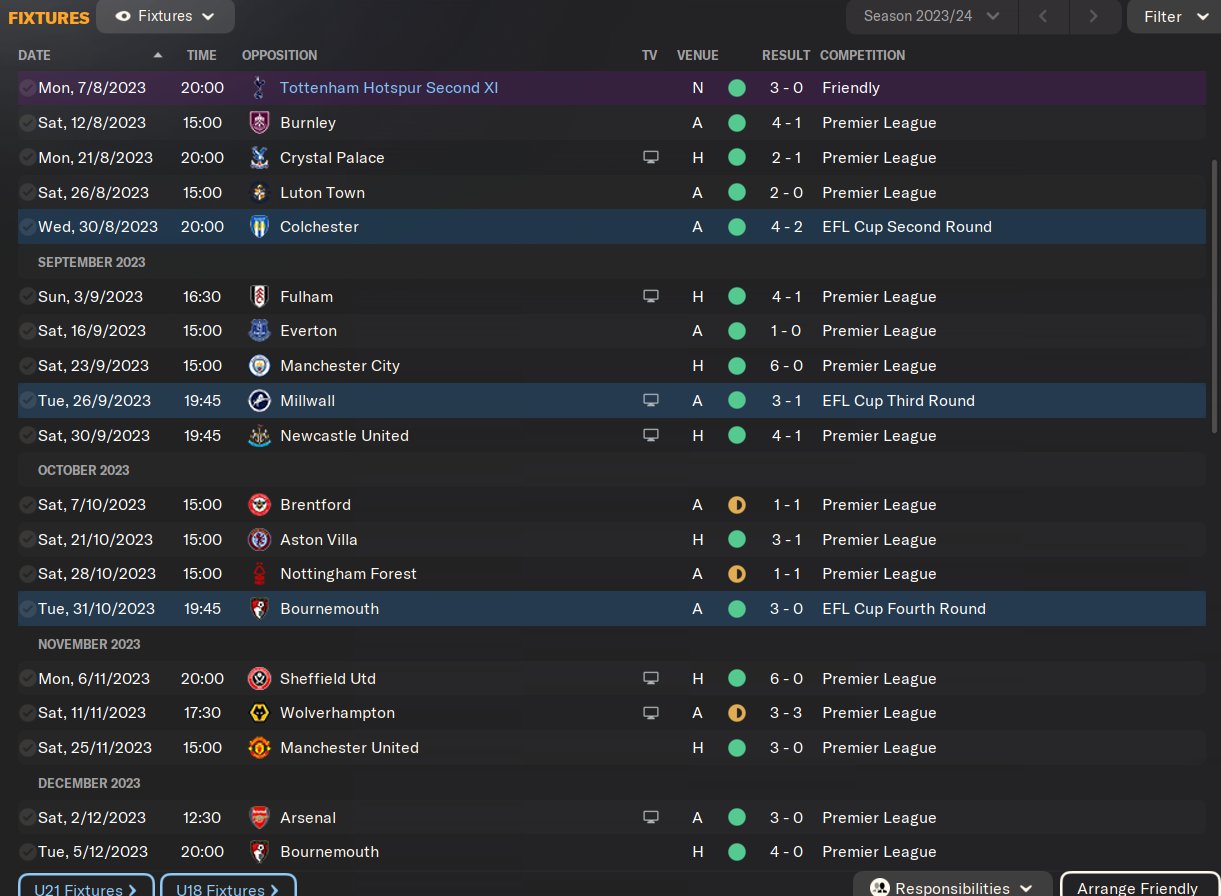Click the win result dot for Manchester United

(x=737, y=748)
